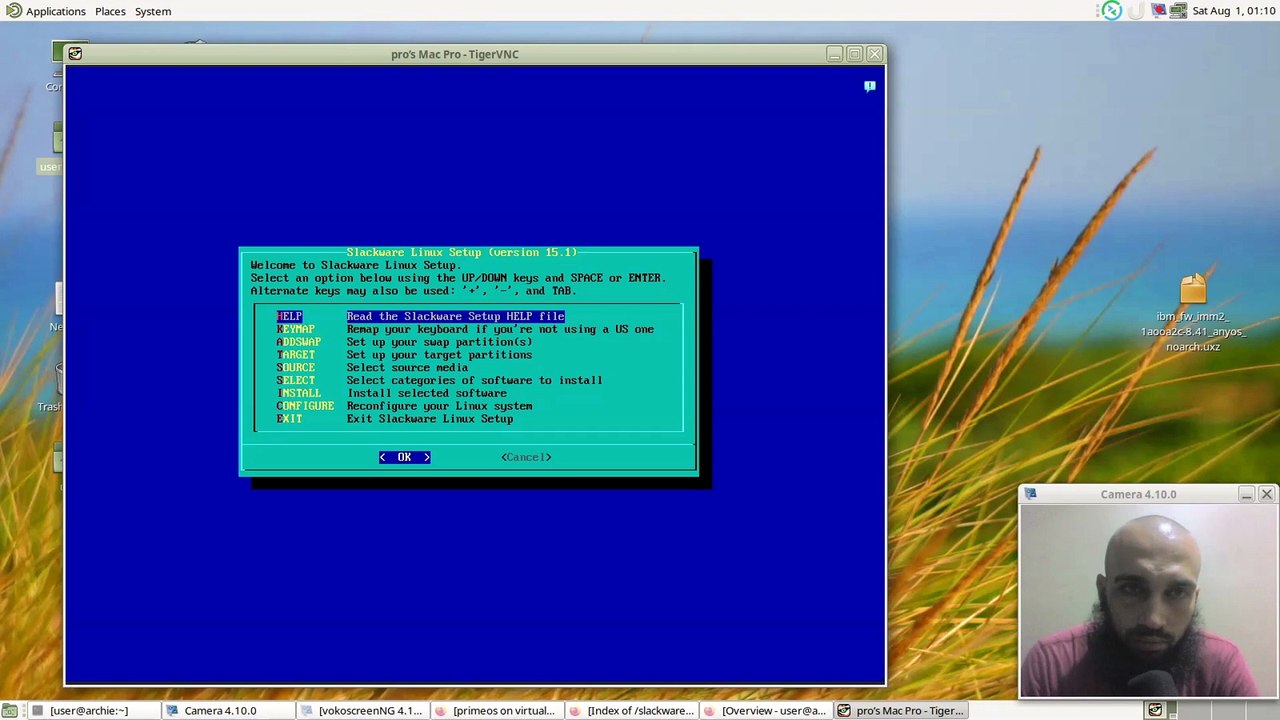Click the Cancel button in setup dialog
Image resolution: width=1280 pixels, height=720 pixels.
pyautogui.click(x=526, y=457)
